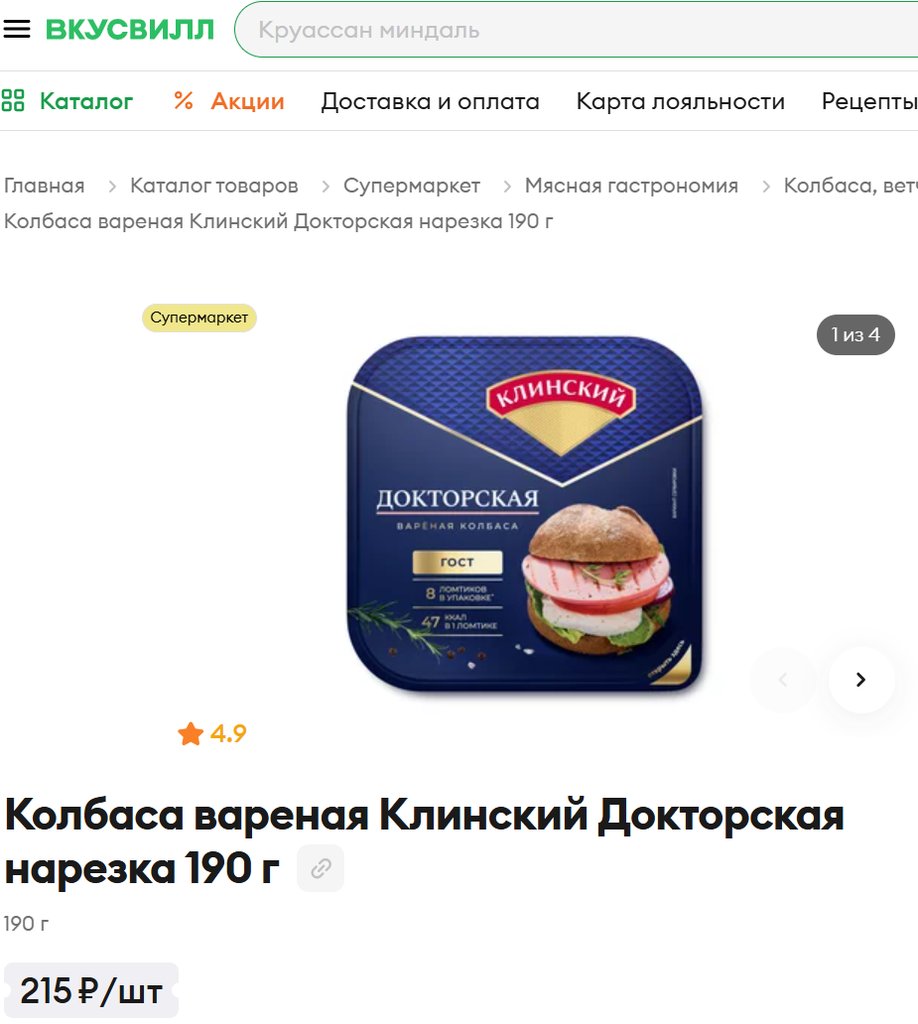Open the Каталог menu
The height and width of the screenshot is (1024, 918).
pyautogui.click(x=86, y=101)
